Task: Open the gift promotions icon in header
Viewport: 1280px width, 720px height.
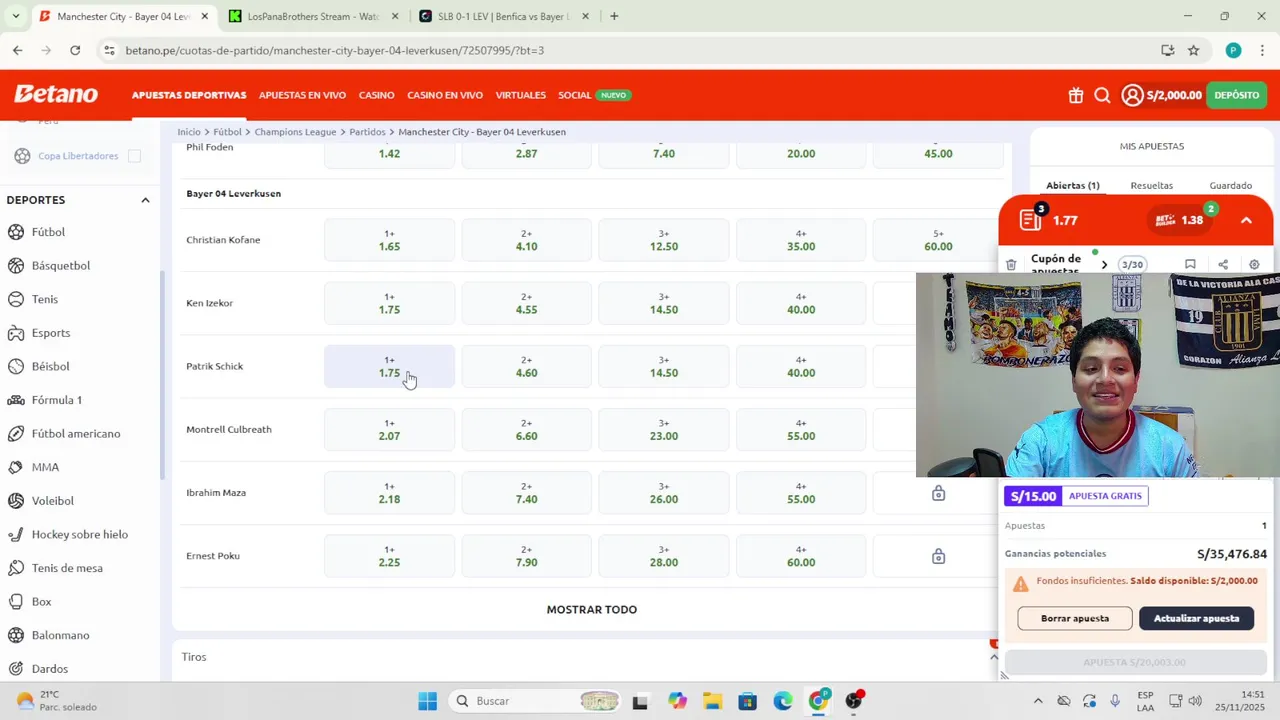Action: click(1075, 95)
